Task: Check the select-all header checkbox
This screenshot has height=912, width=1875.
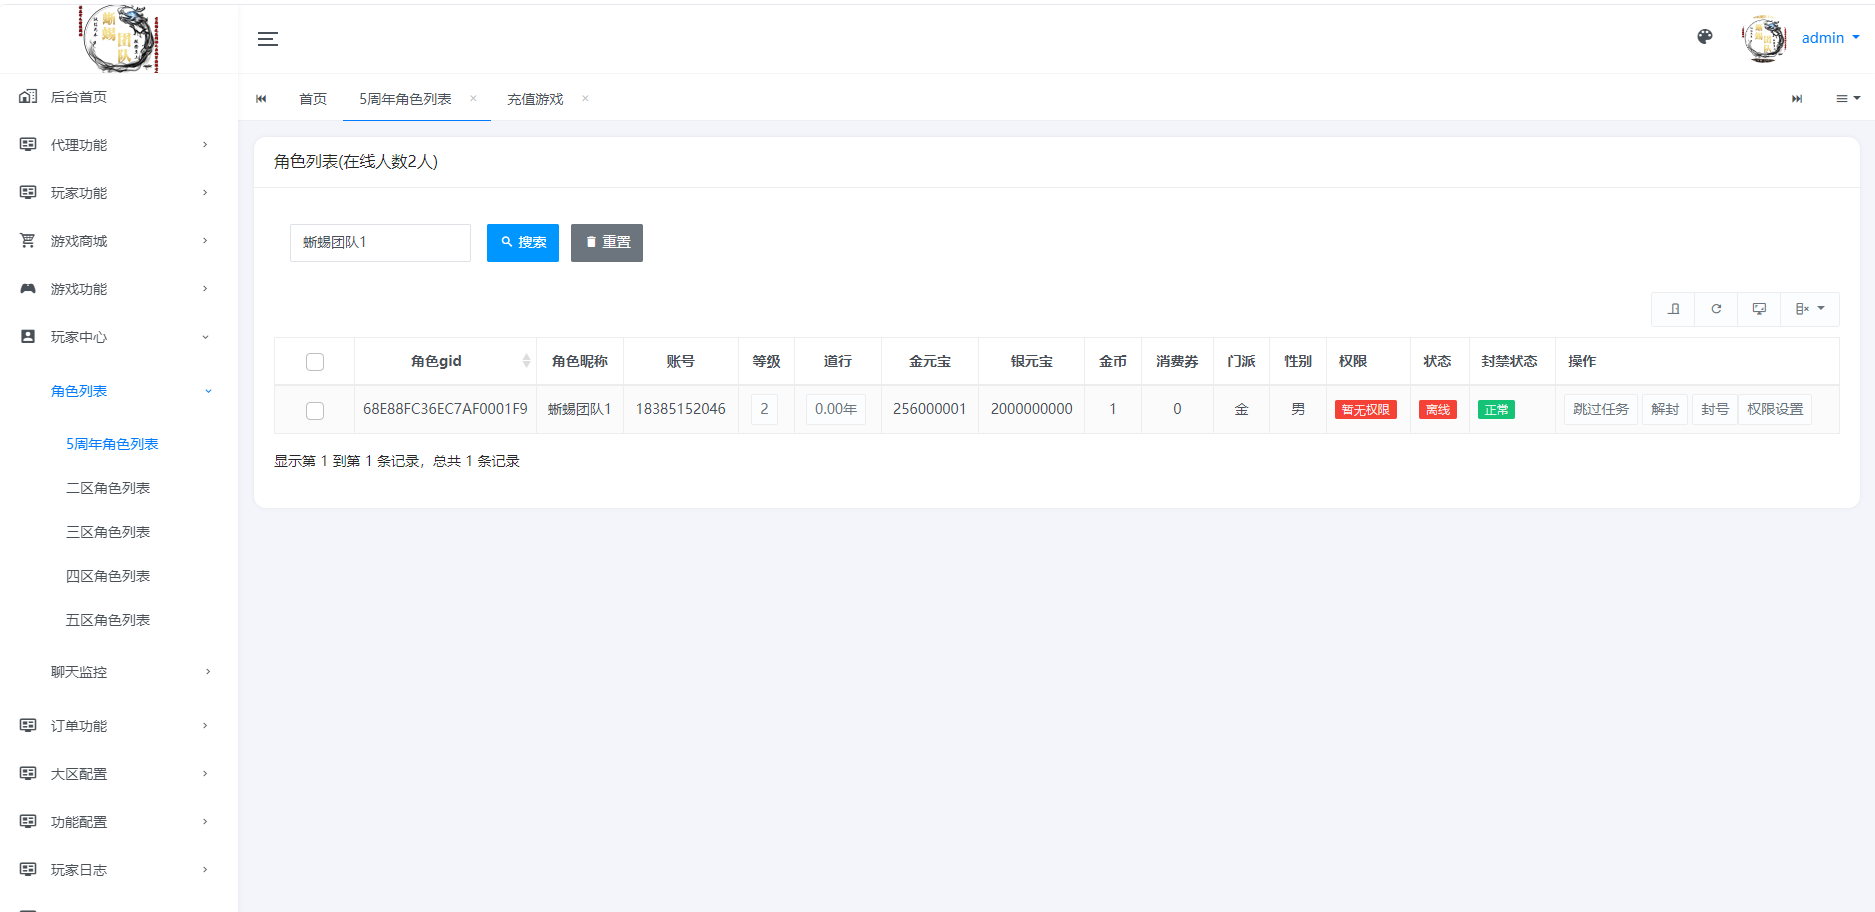Action: [x=315, y=362]
